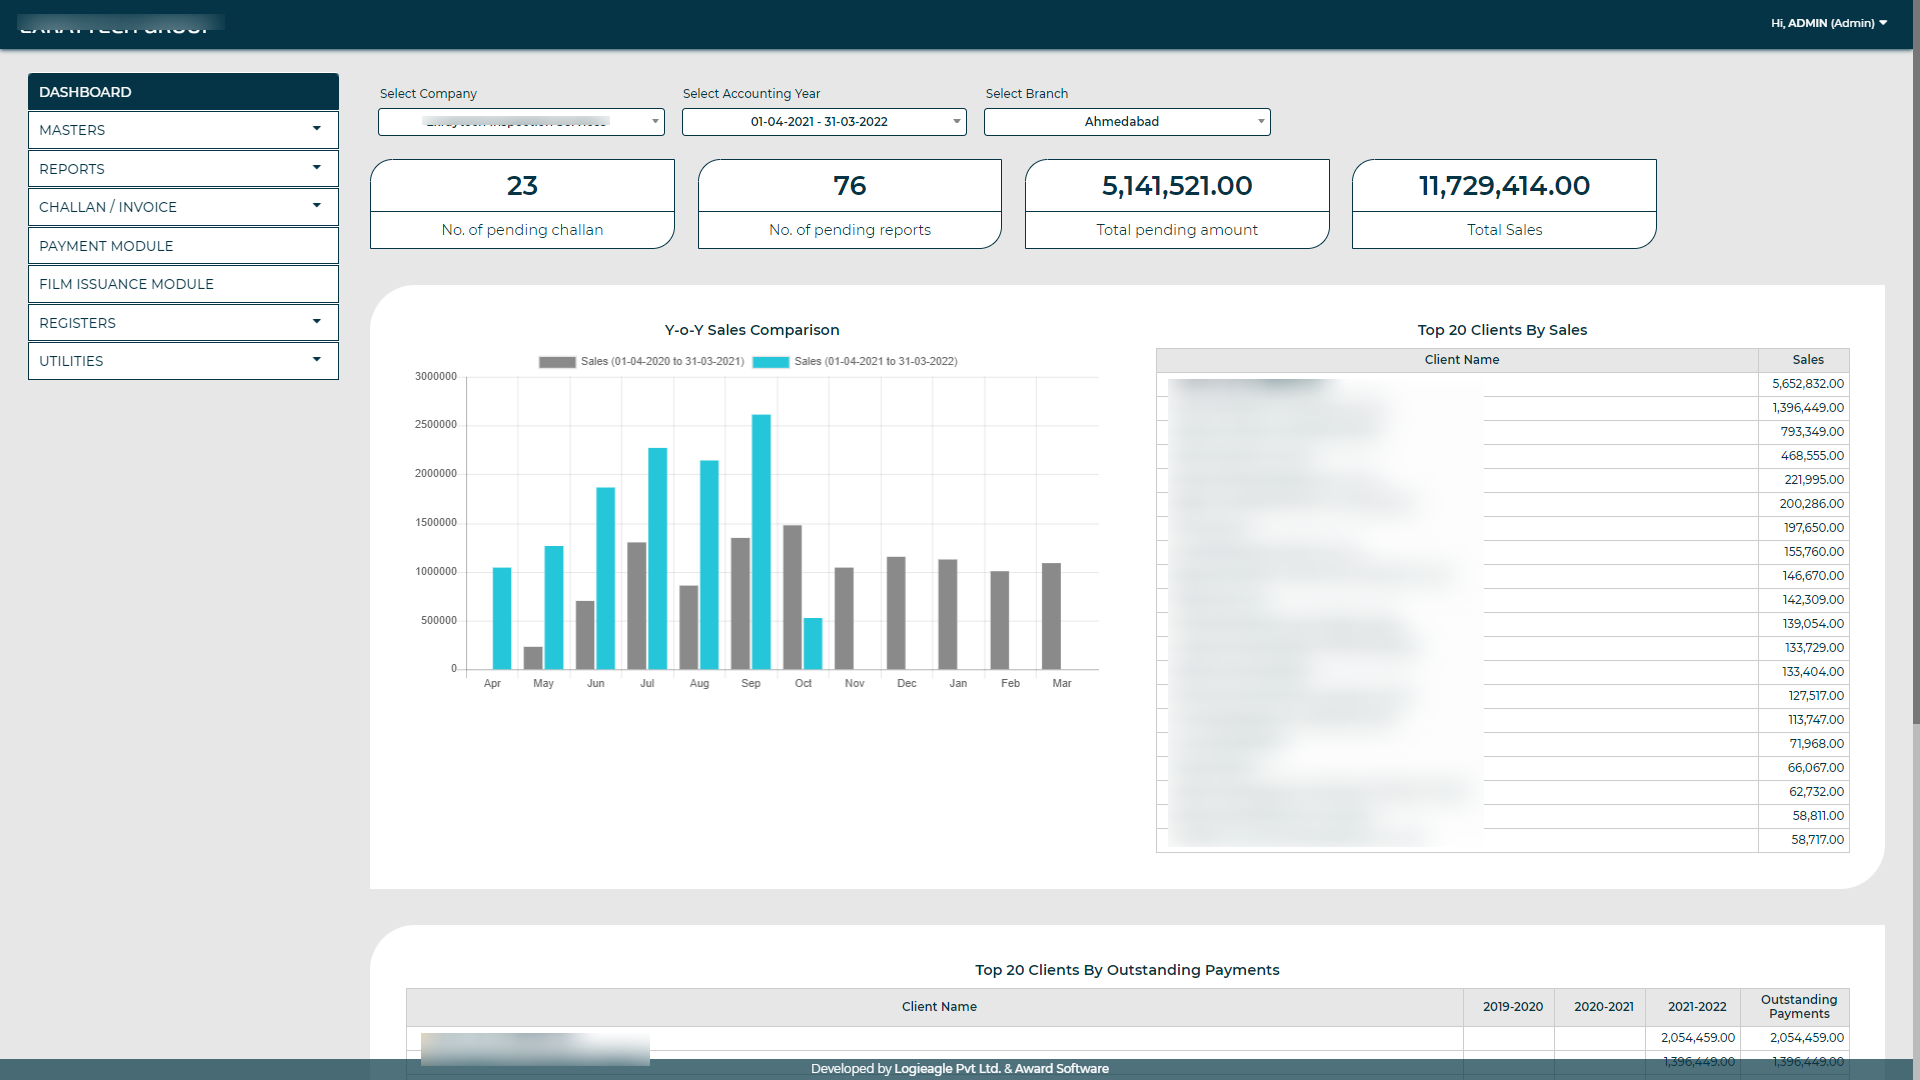Toggle grey 2020-2021 sales legend swatch
Screen dimensions: 1920x1080
557,362
